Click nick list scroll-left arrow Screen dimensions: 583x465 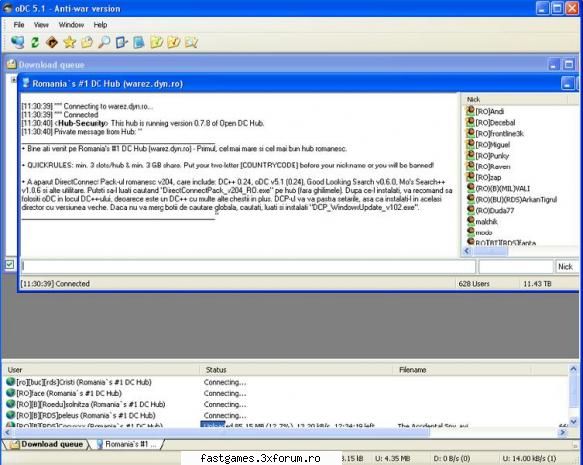click(x=467, y=251)
